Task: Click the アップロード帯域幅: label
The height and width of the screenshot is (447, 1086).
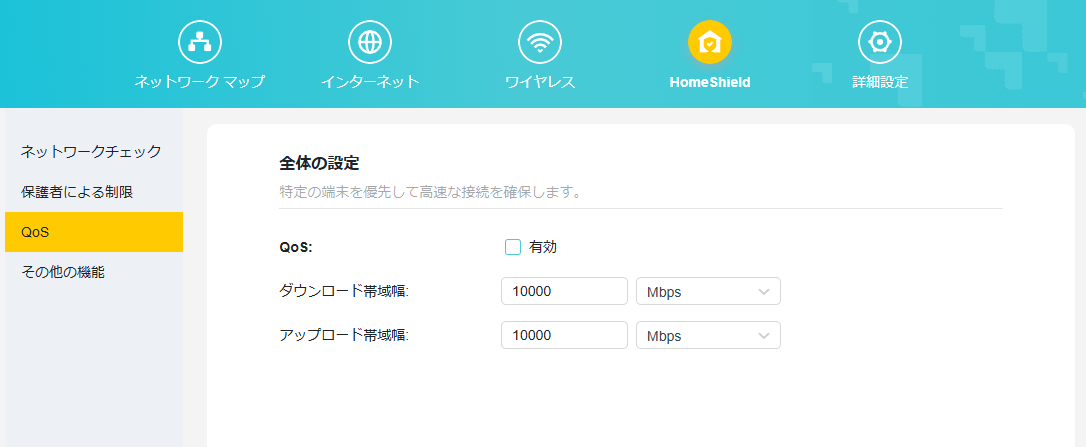Action: (344, 335)
